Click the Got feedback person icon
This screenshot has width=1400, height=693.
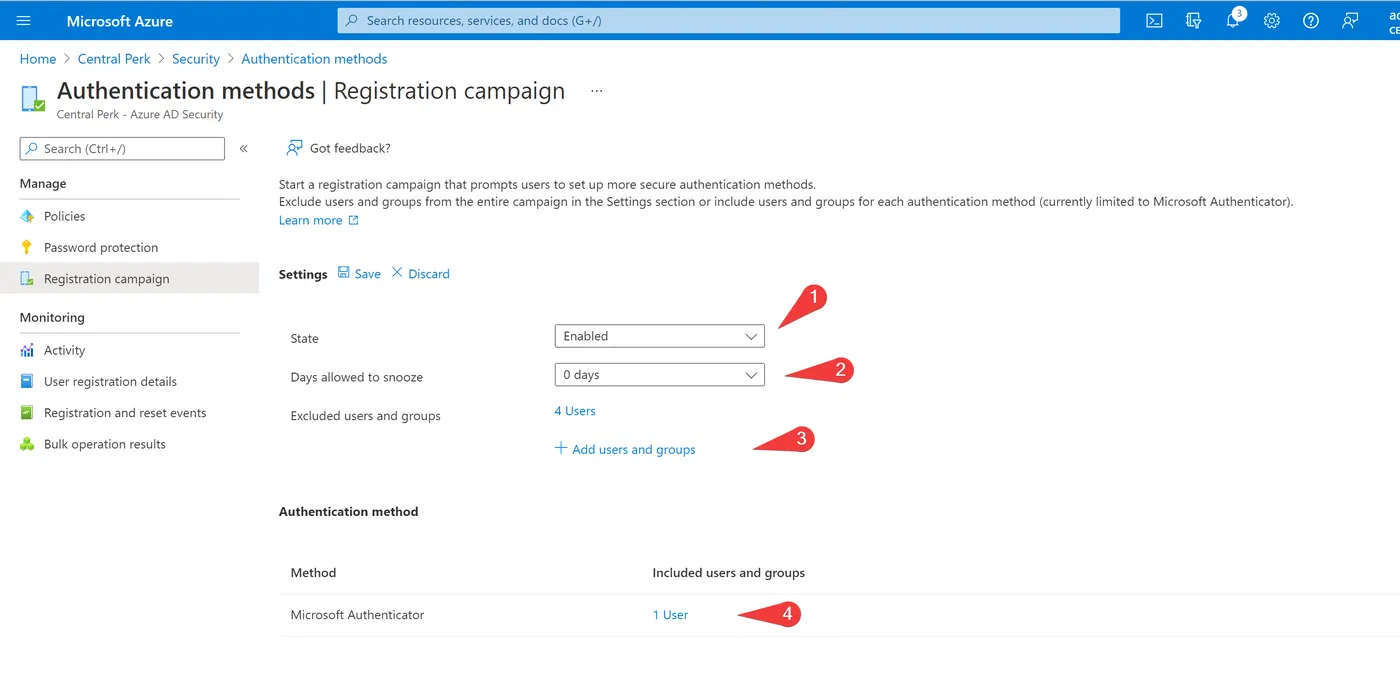point(294,148)
